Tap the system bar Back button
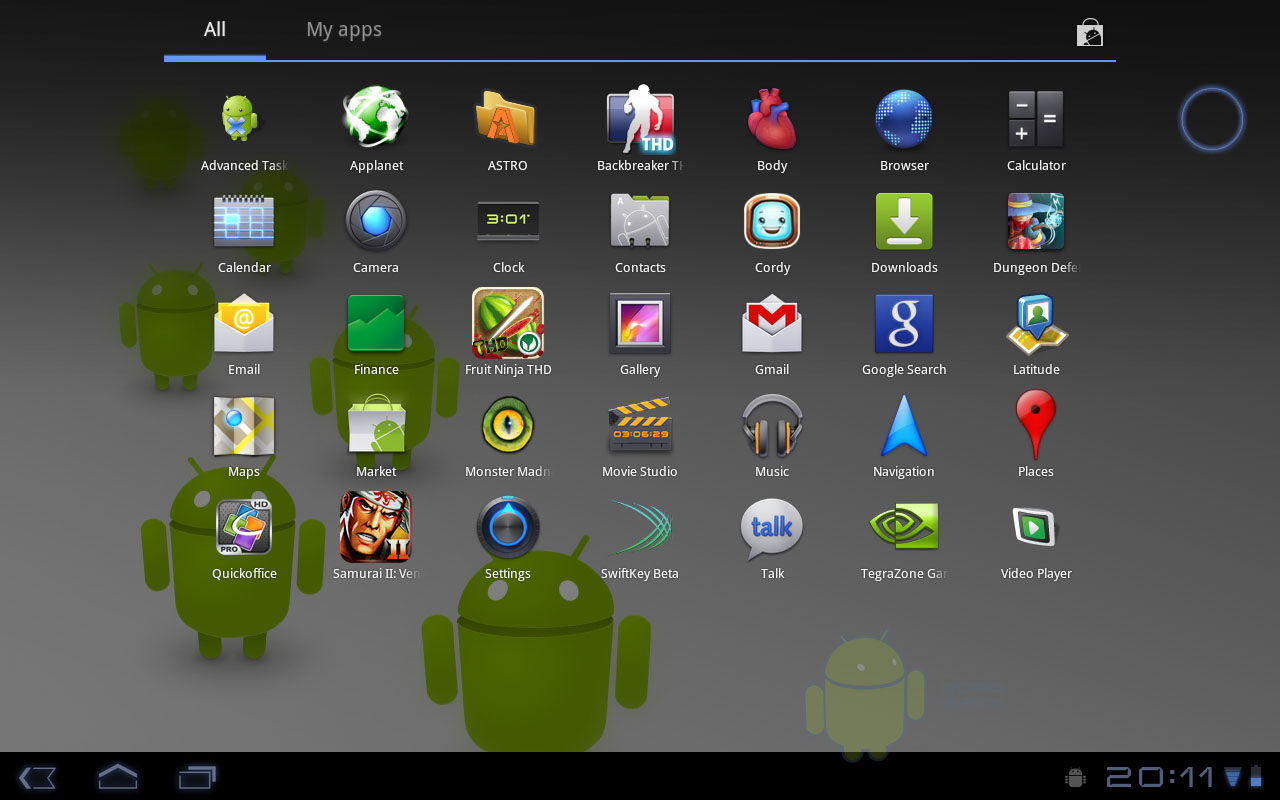The image size is (1280, 800). pyautogui.click(x=37, y=777)
